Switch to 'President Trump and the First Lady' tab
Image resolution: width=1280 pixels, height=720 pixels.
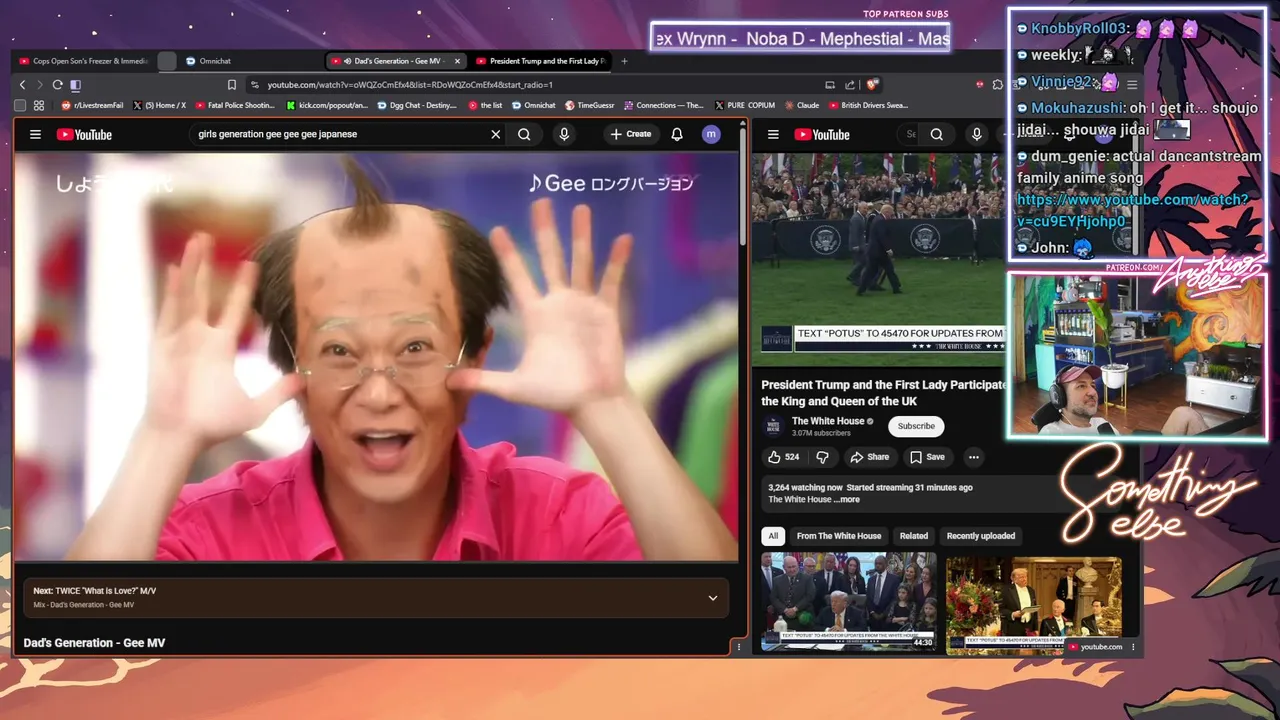point(540,61)
